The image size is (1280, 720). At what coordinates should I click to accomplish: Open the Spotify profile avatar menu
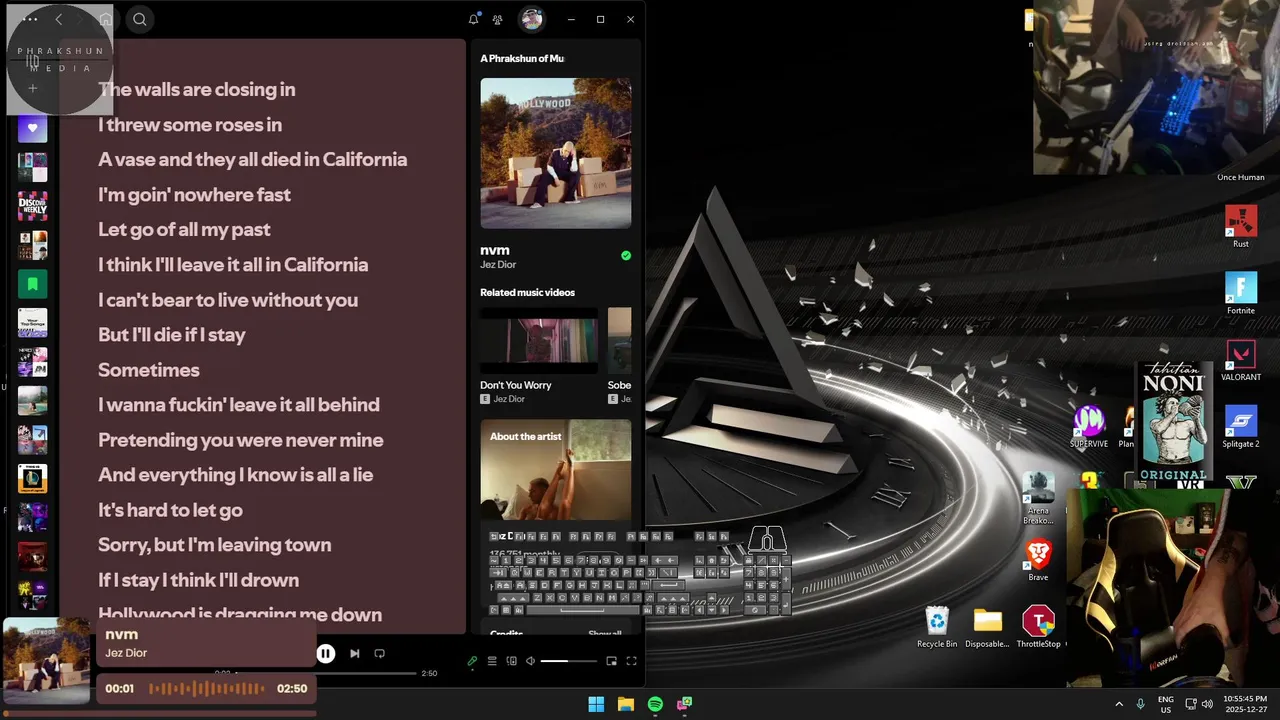532,19
